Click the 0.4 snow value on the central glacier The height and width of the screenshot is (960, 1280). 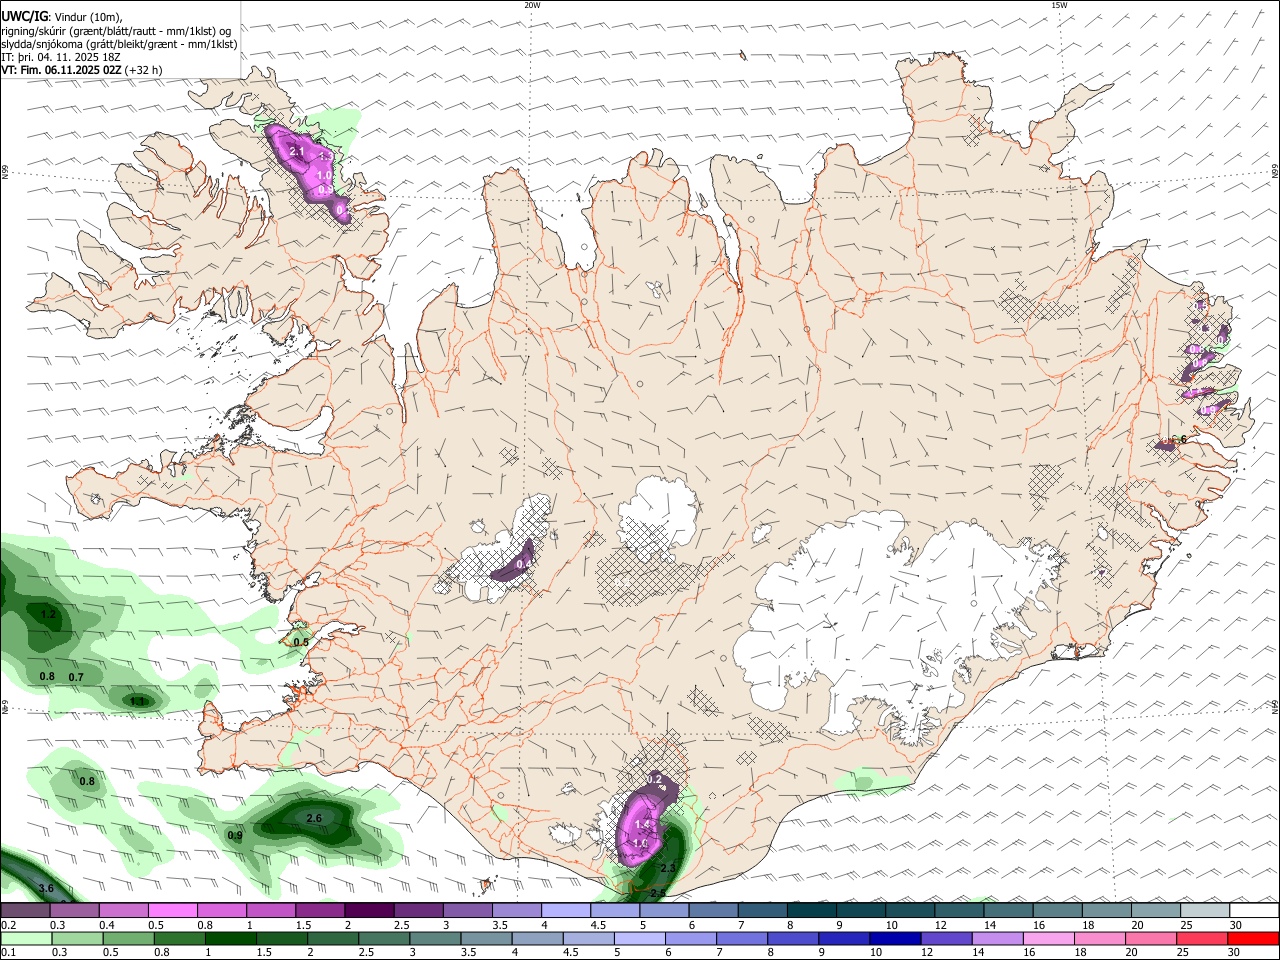pyautogui.click(x=523, y=564)
